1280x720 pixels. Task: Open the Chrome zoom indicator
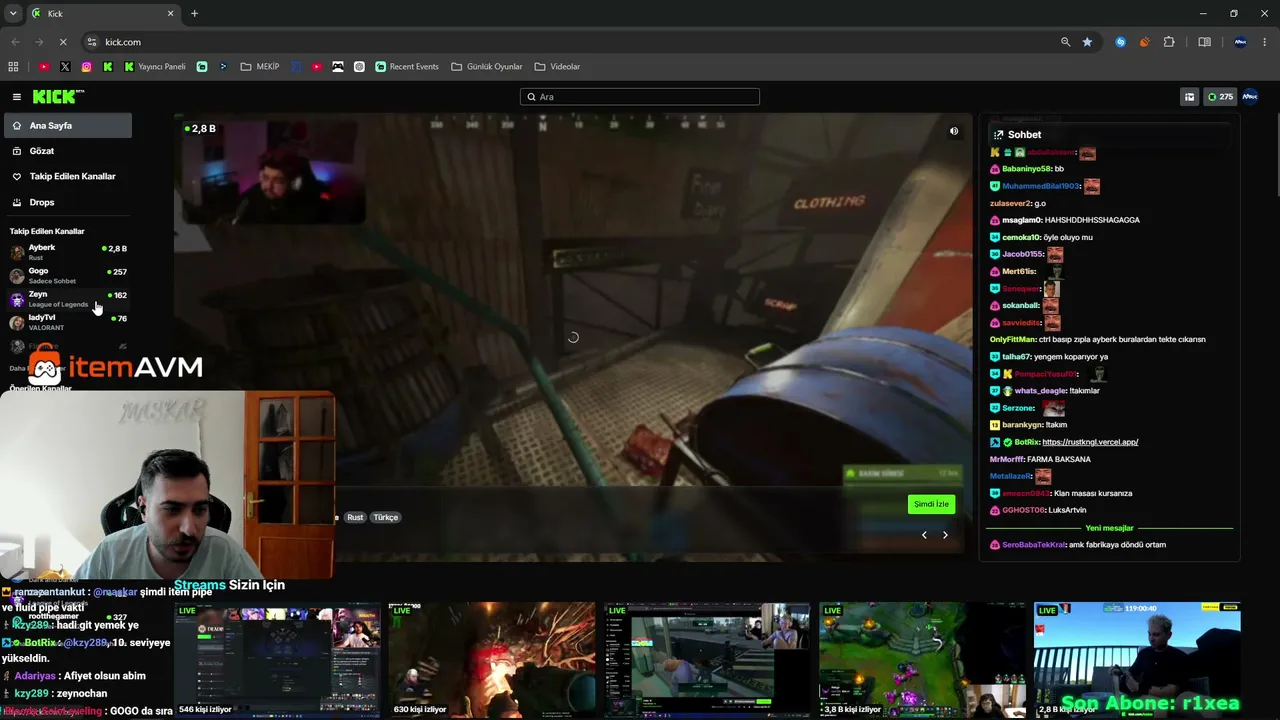pyautogui.click(x=1065, y=42)
